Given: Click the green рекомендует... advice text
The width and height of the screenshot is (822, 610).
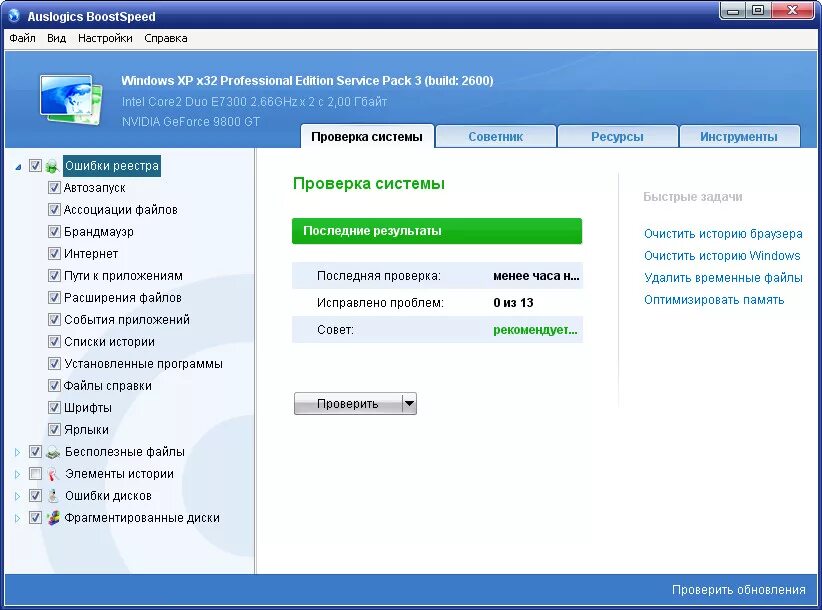Looking at the screenshot, I should point(535,330).
